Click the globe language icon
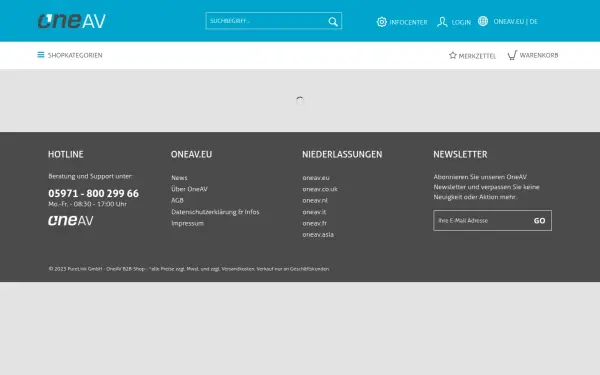 pyautogui.click(x=483, y=21)
